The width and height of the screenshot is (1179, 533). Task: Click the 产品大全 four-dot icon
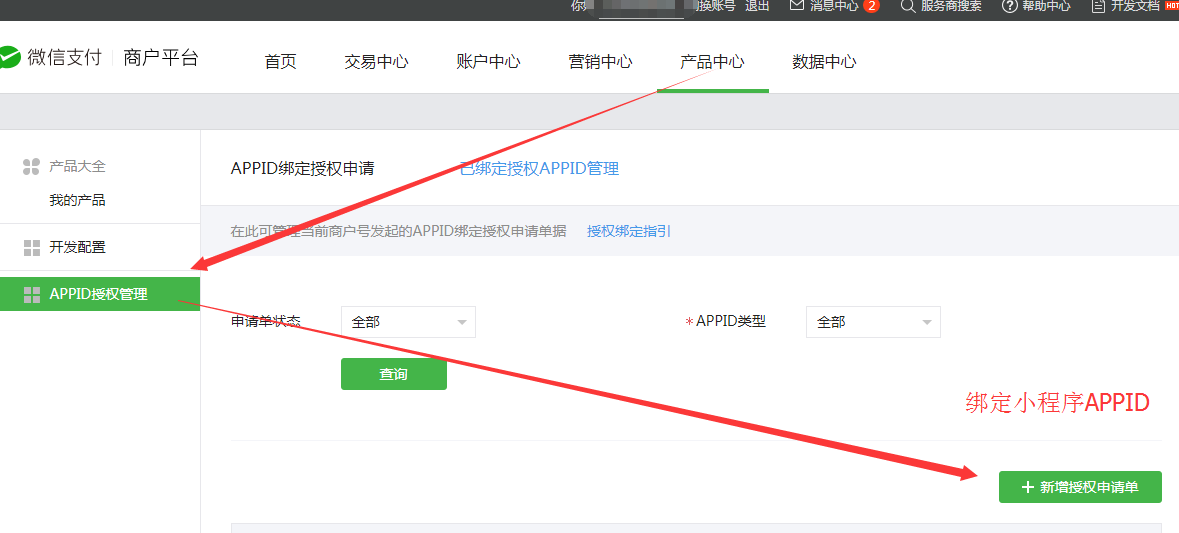point(31,167)
